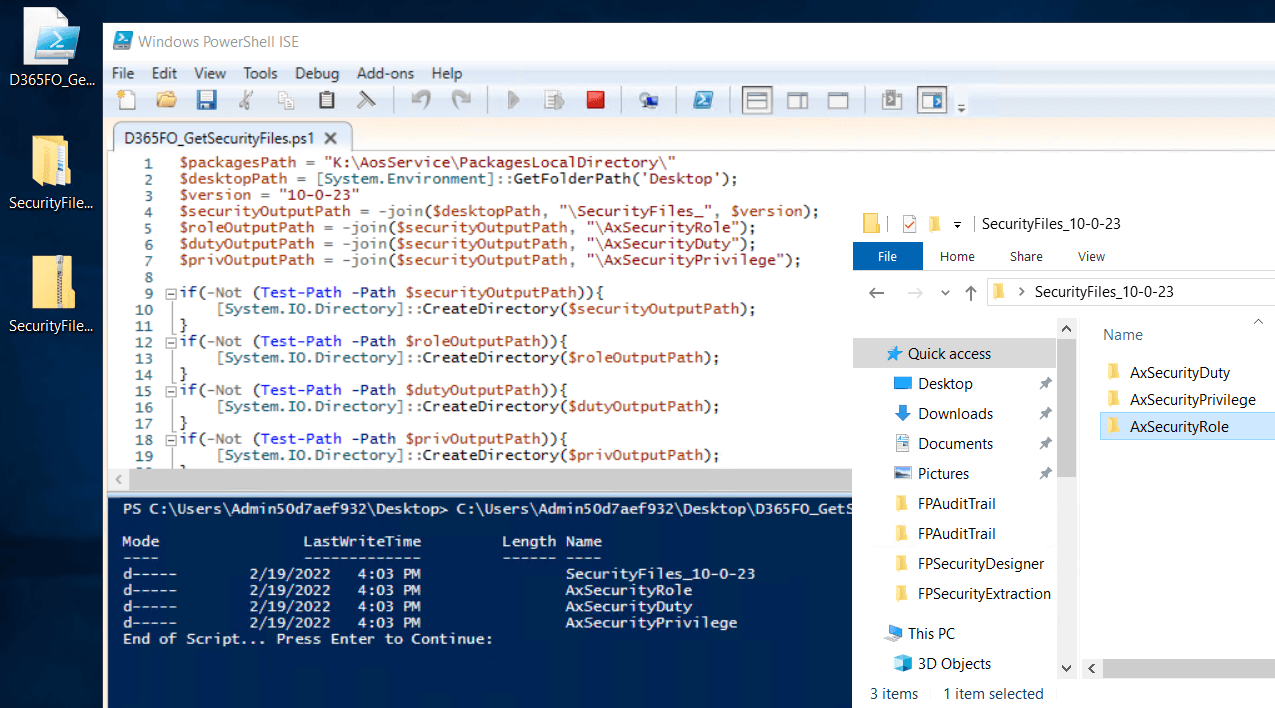Click the $packagesPath code line

(429, 163)
